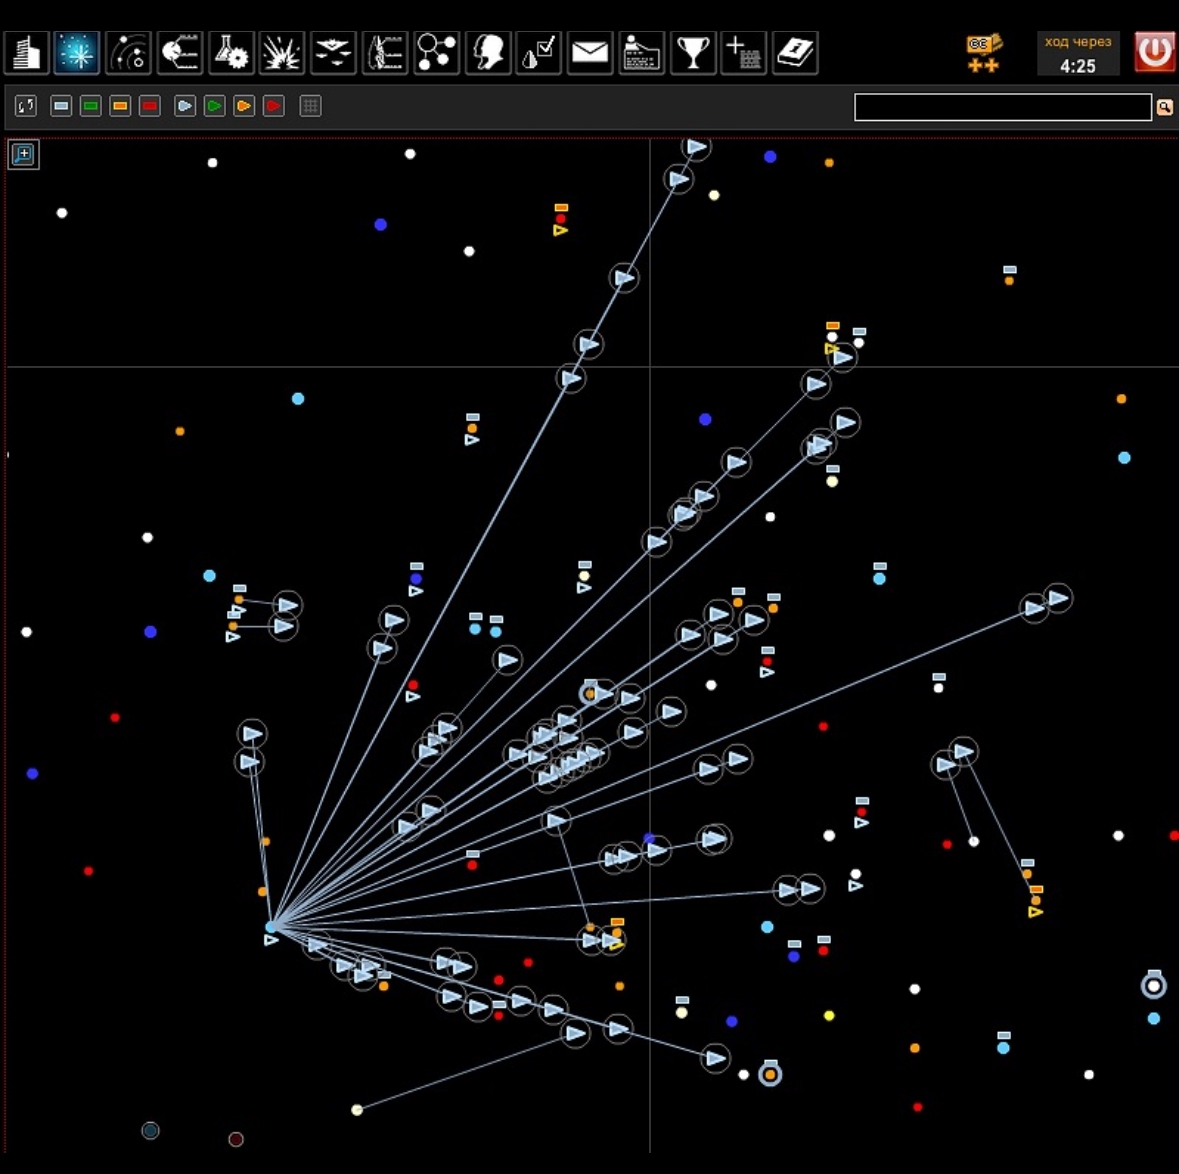Open the person at console icon
The image size is (1179, 1174).
[x=641, y=53]
